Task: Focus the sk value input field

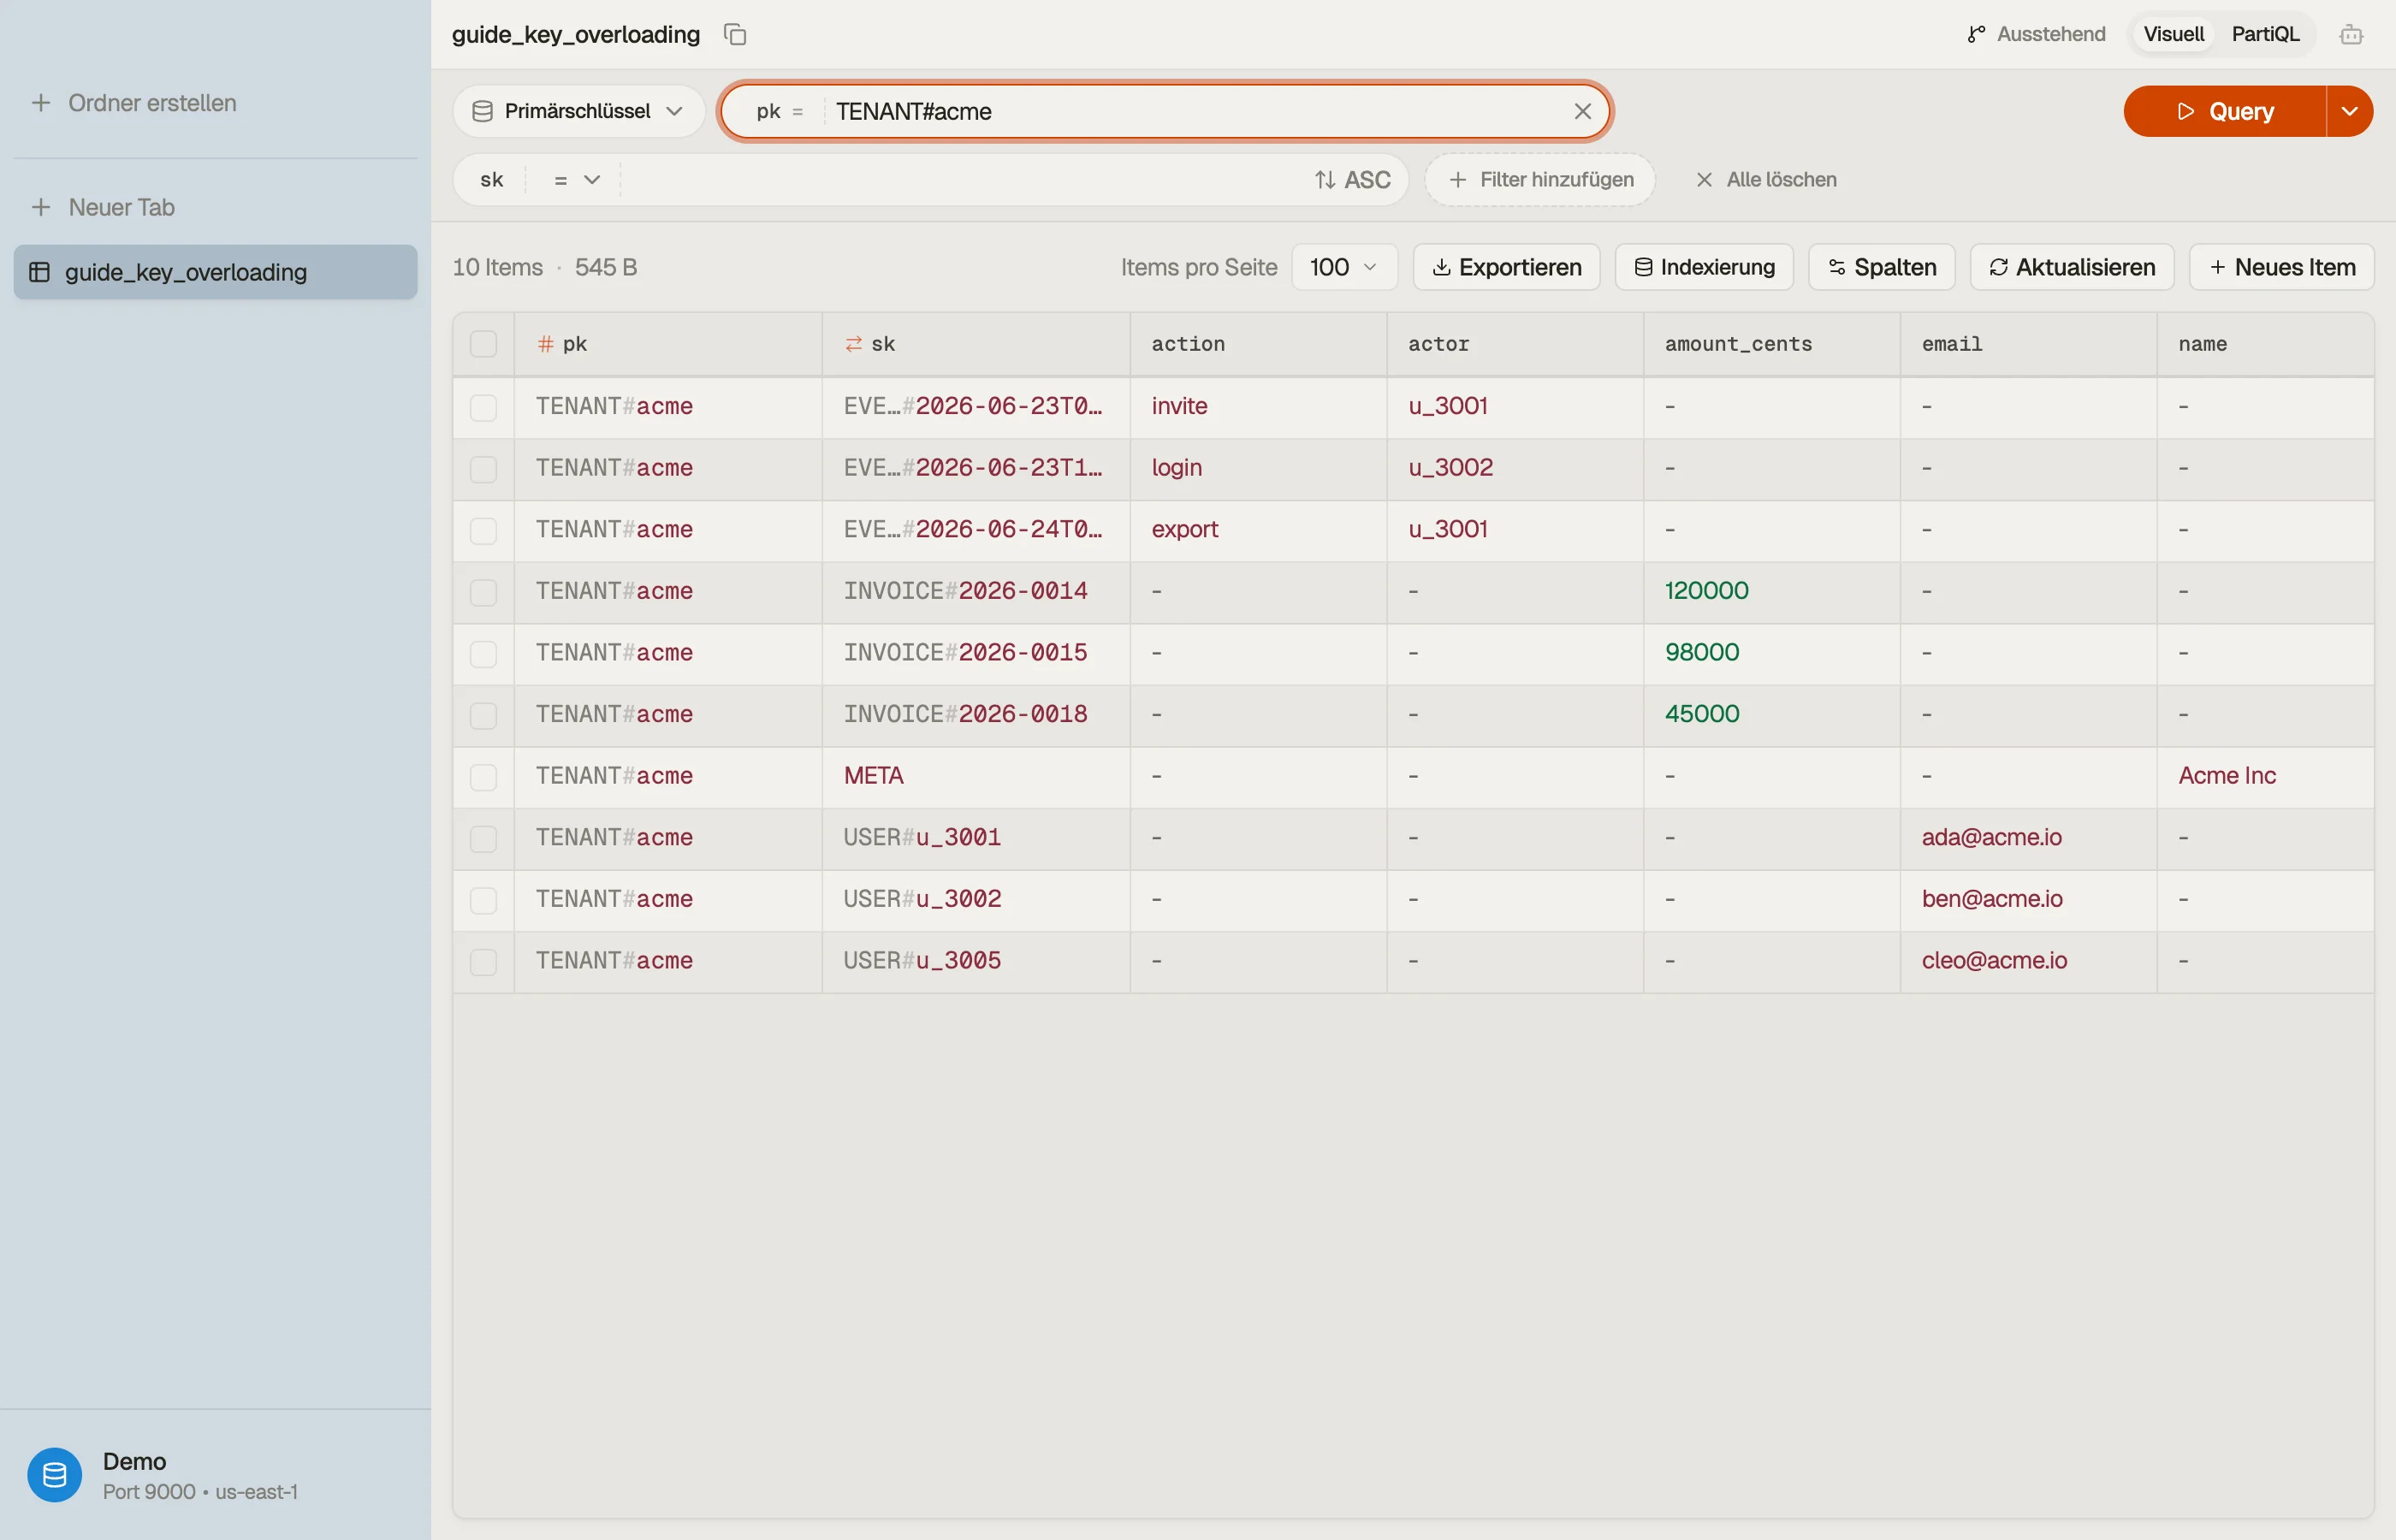Action: [x=960, y=180]
